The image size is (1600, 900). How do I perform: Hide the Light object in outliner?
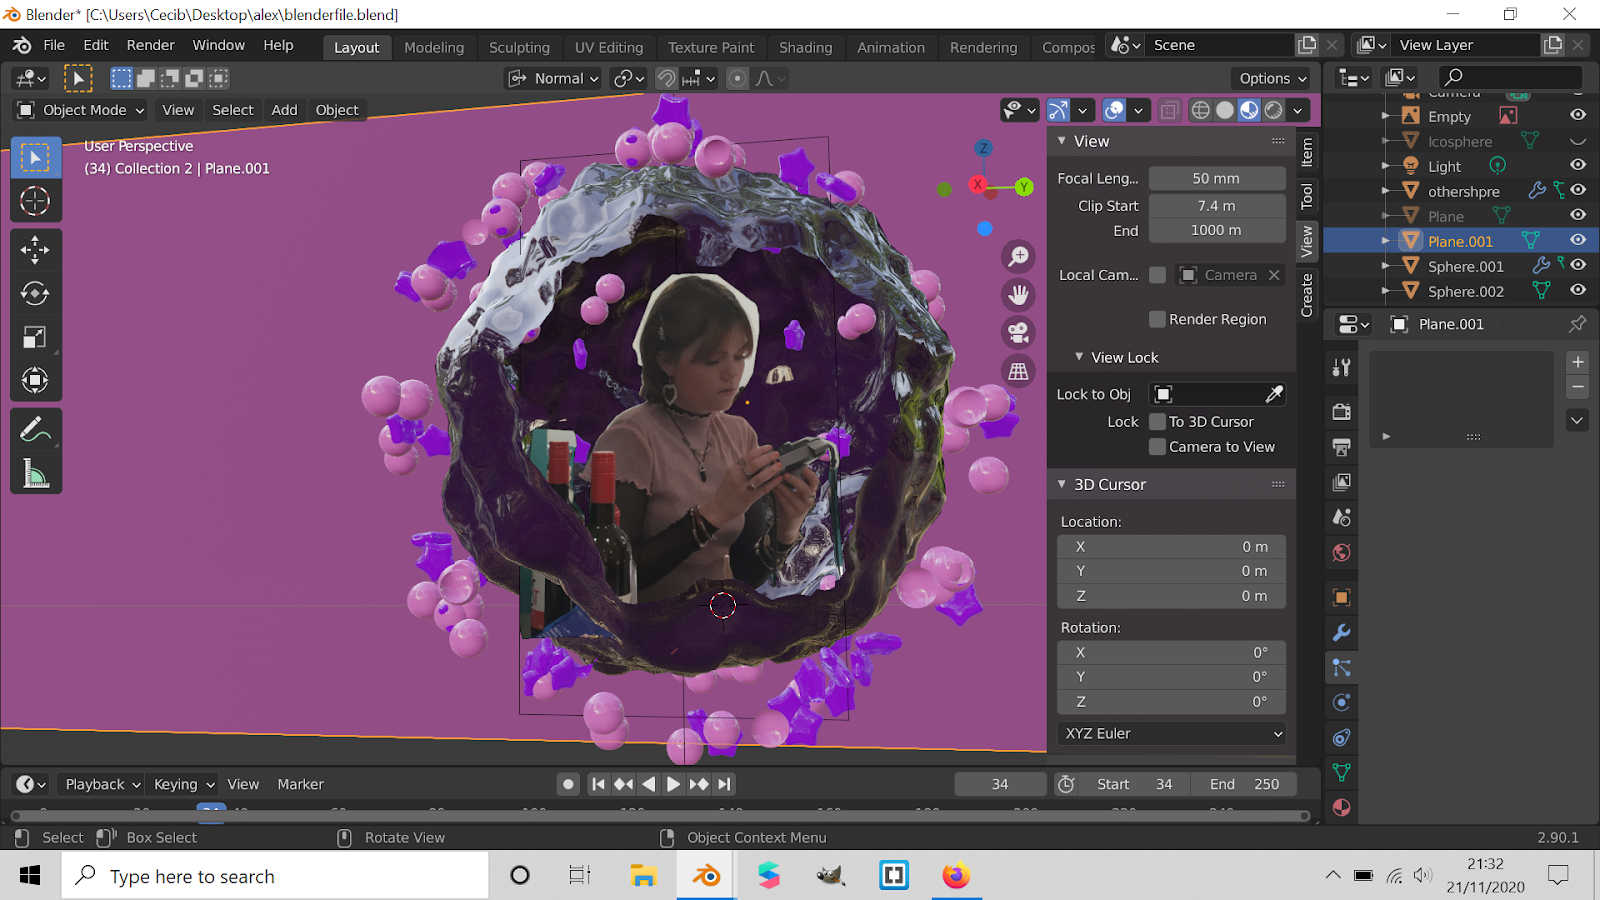click(x=1578, y=166)
